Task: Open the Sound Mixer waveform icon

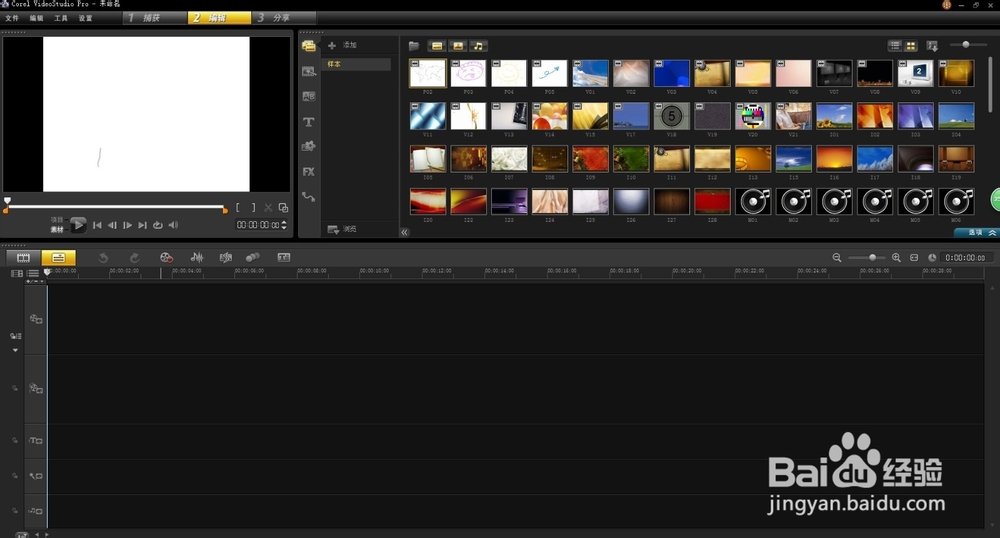Action: pyautogui.click(x=196, y=258)
